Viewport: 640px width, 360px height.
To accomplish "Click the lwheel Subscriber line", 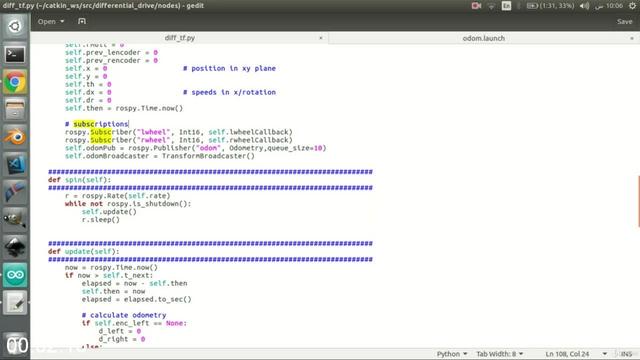I will coord(179,132).
